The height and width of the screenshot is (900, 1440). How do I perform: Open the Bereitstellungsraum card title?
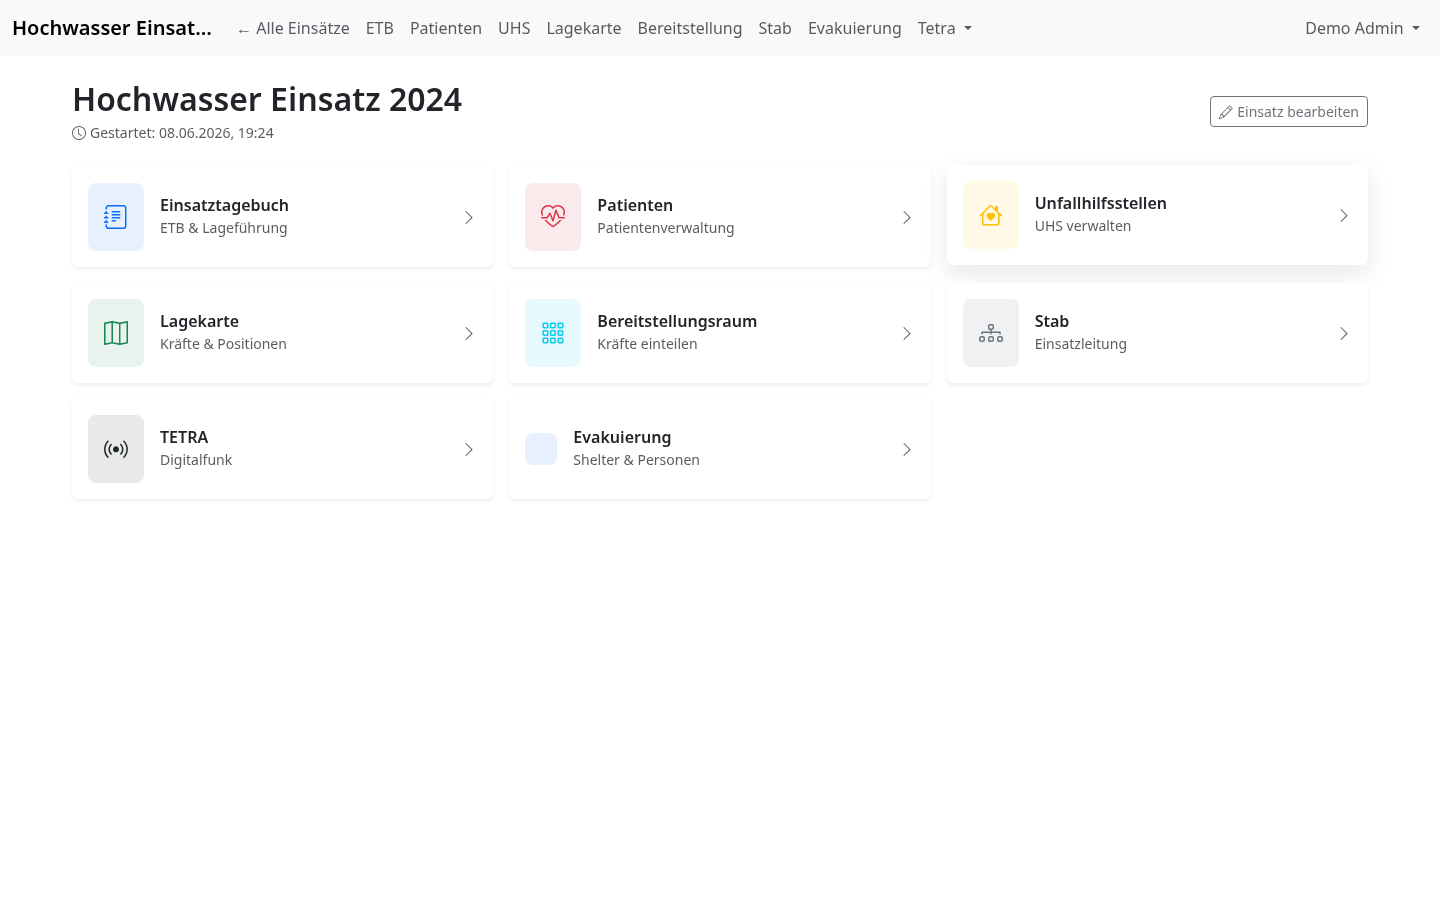point(677,321)
